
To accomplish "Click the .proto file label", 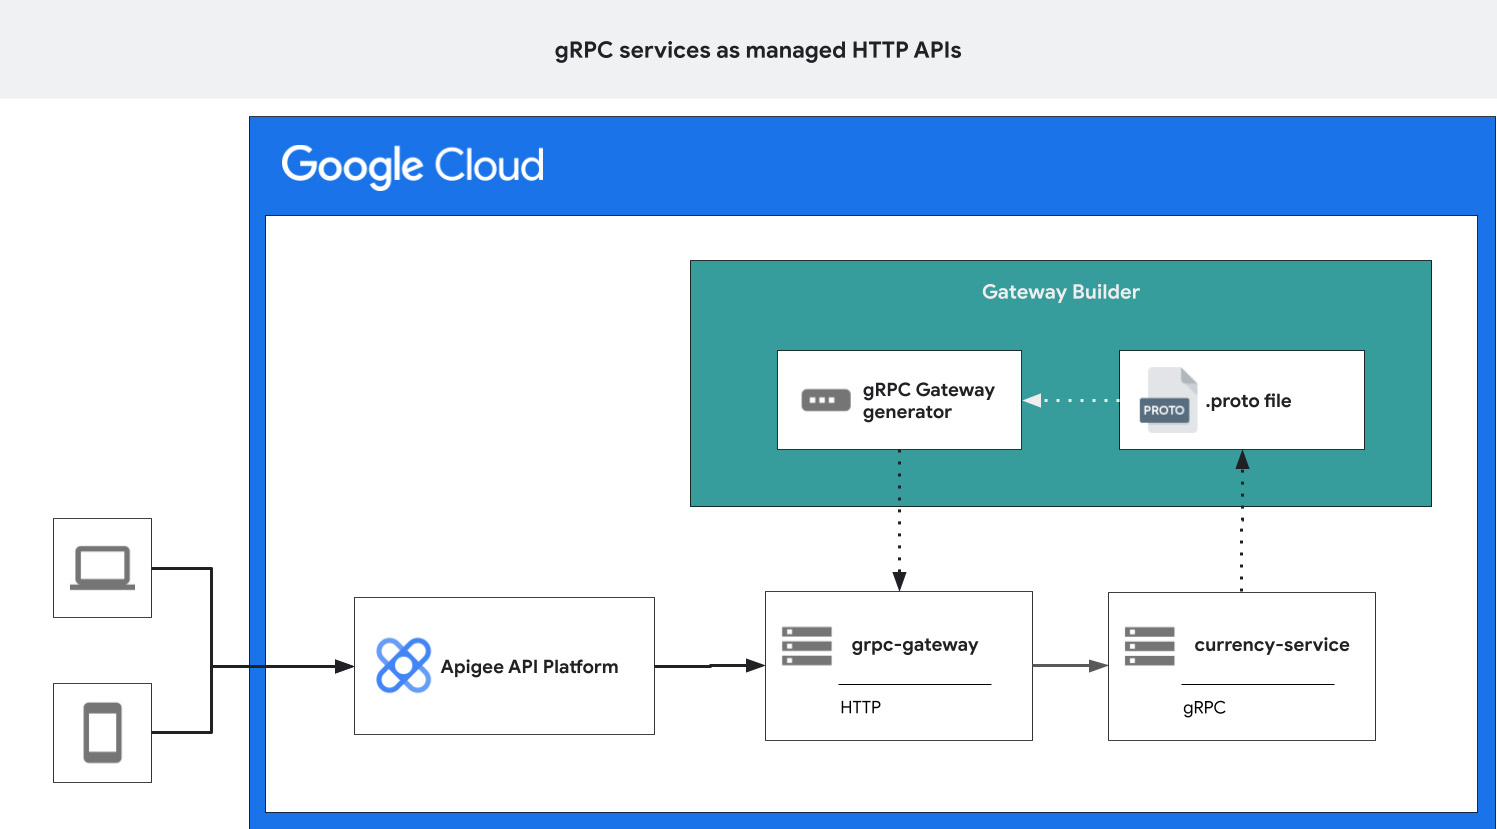I will (1248, 401).
